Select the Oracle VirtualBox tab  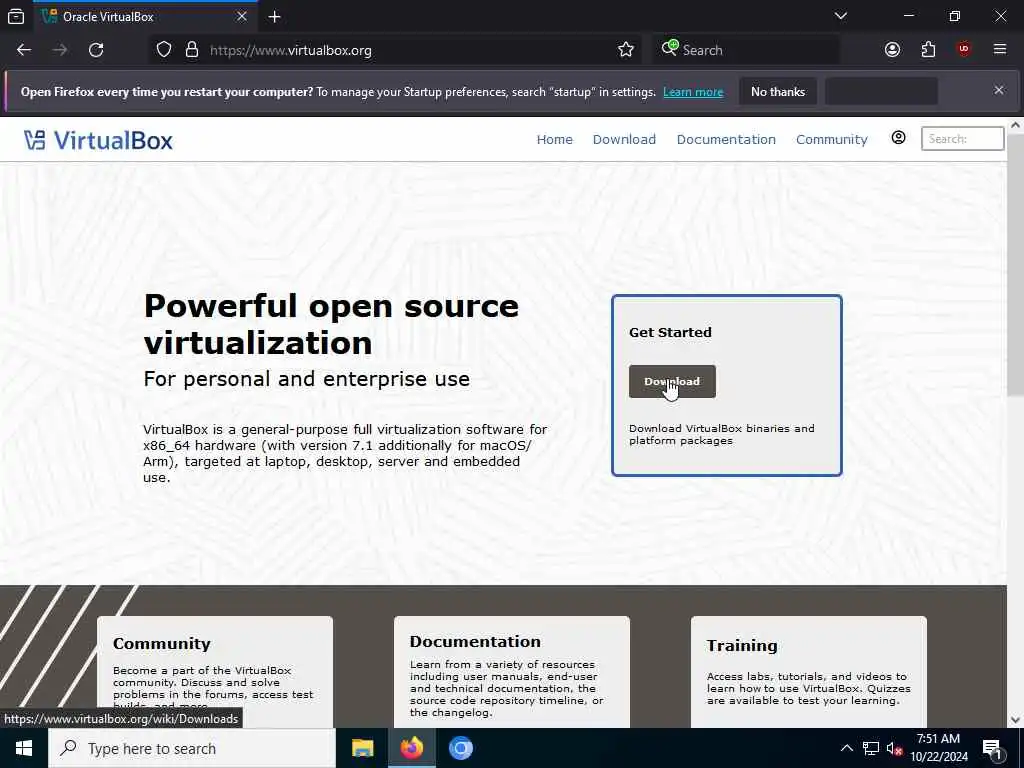pos(145,16)
